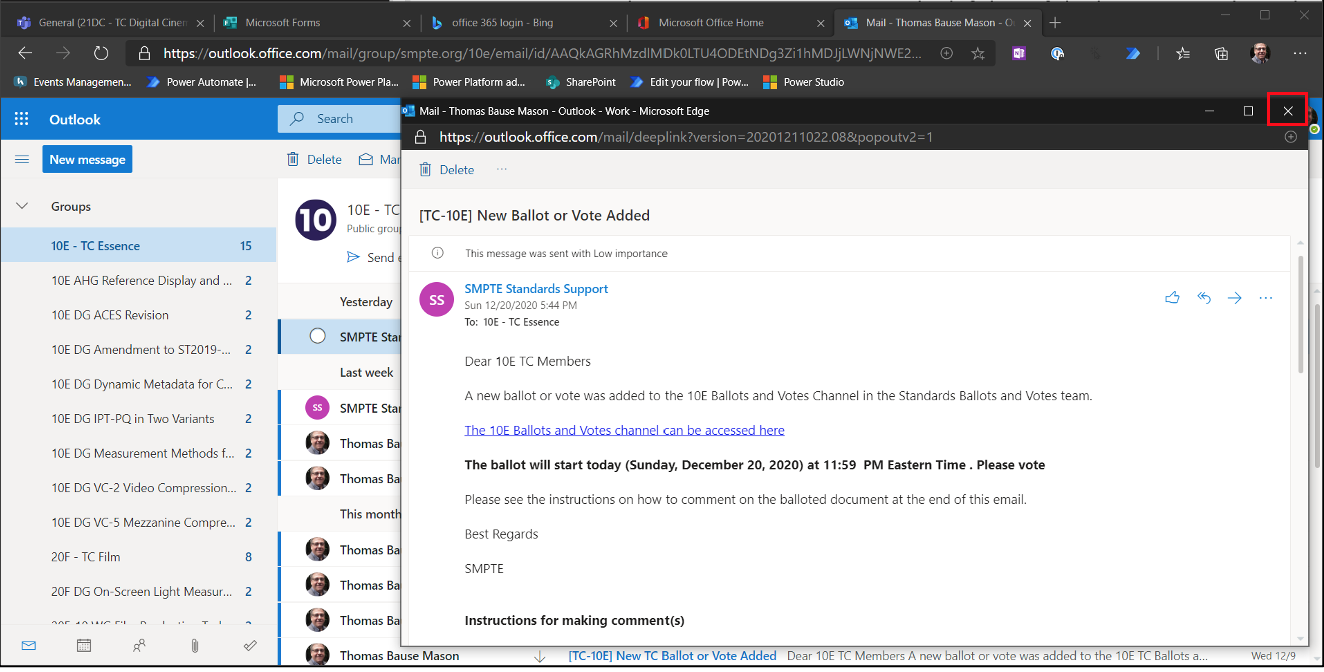Open the Outlook app launcher grid
The image size is (1324, 672).
(20, 118)
